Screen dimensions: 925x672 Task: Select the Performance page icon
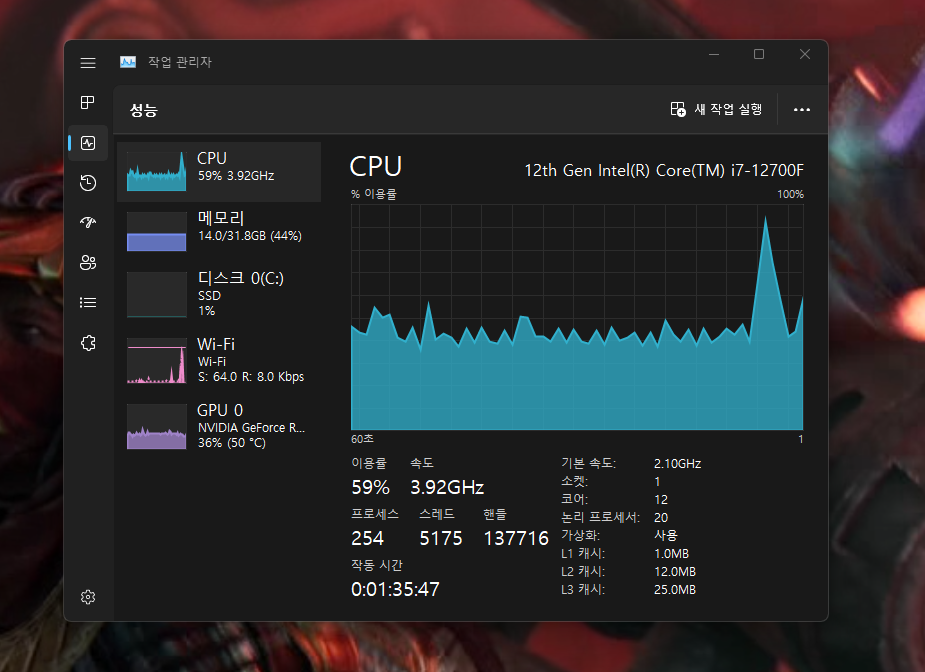88,143
